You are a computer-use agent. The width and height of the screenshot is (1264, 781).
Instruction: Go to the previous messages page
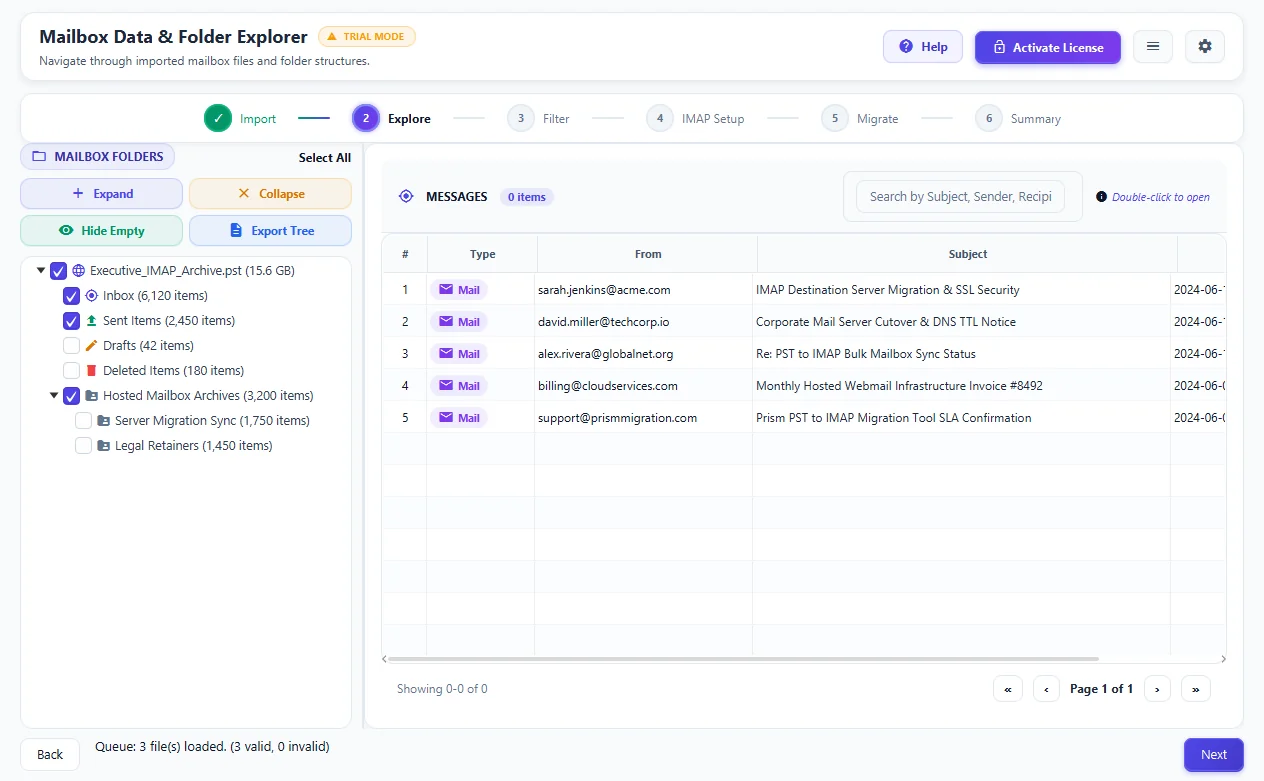(1046, 688)
